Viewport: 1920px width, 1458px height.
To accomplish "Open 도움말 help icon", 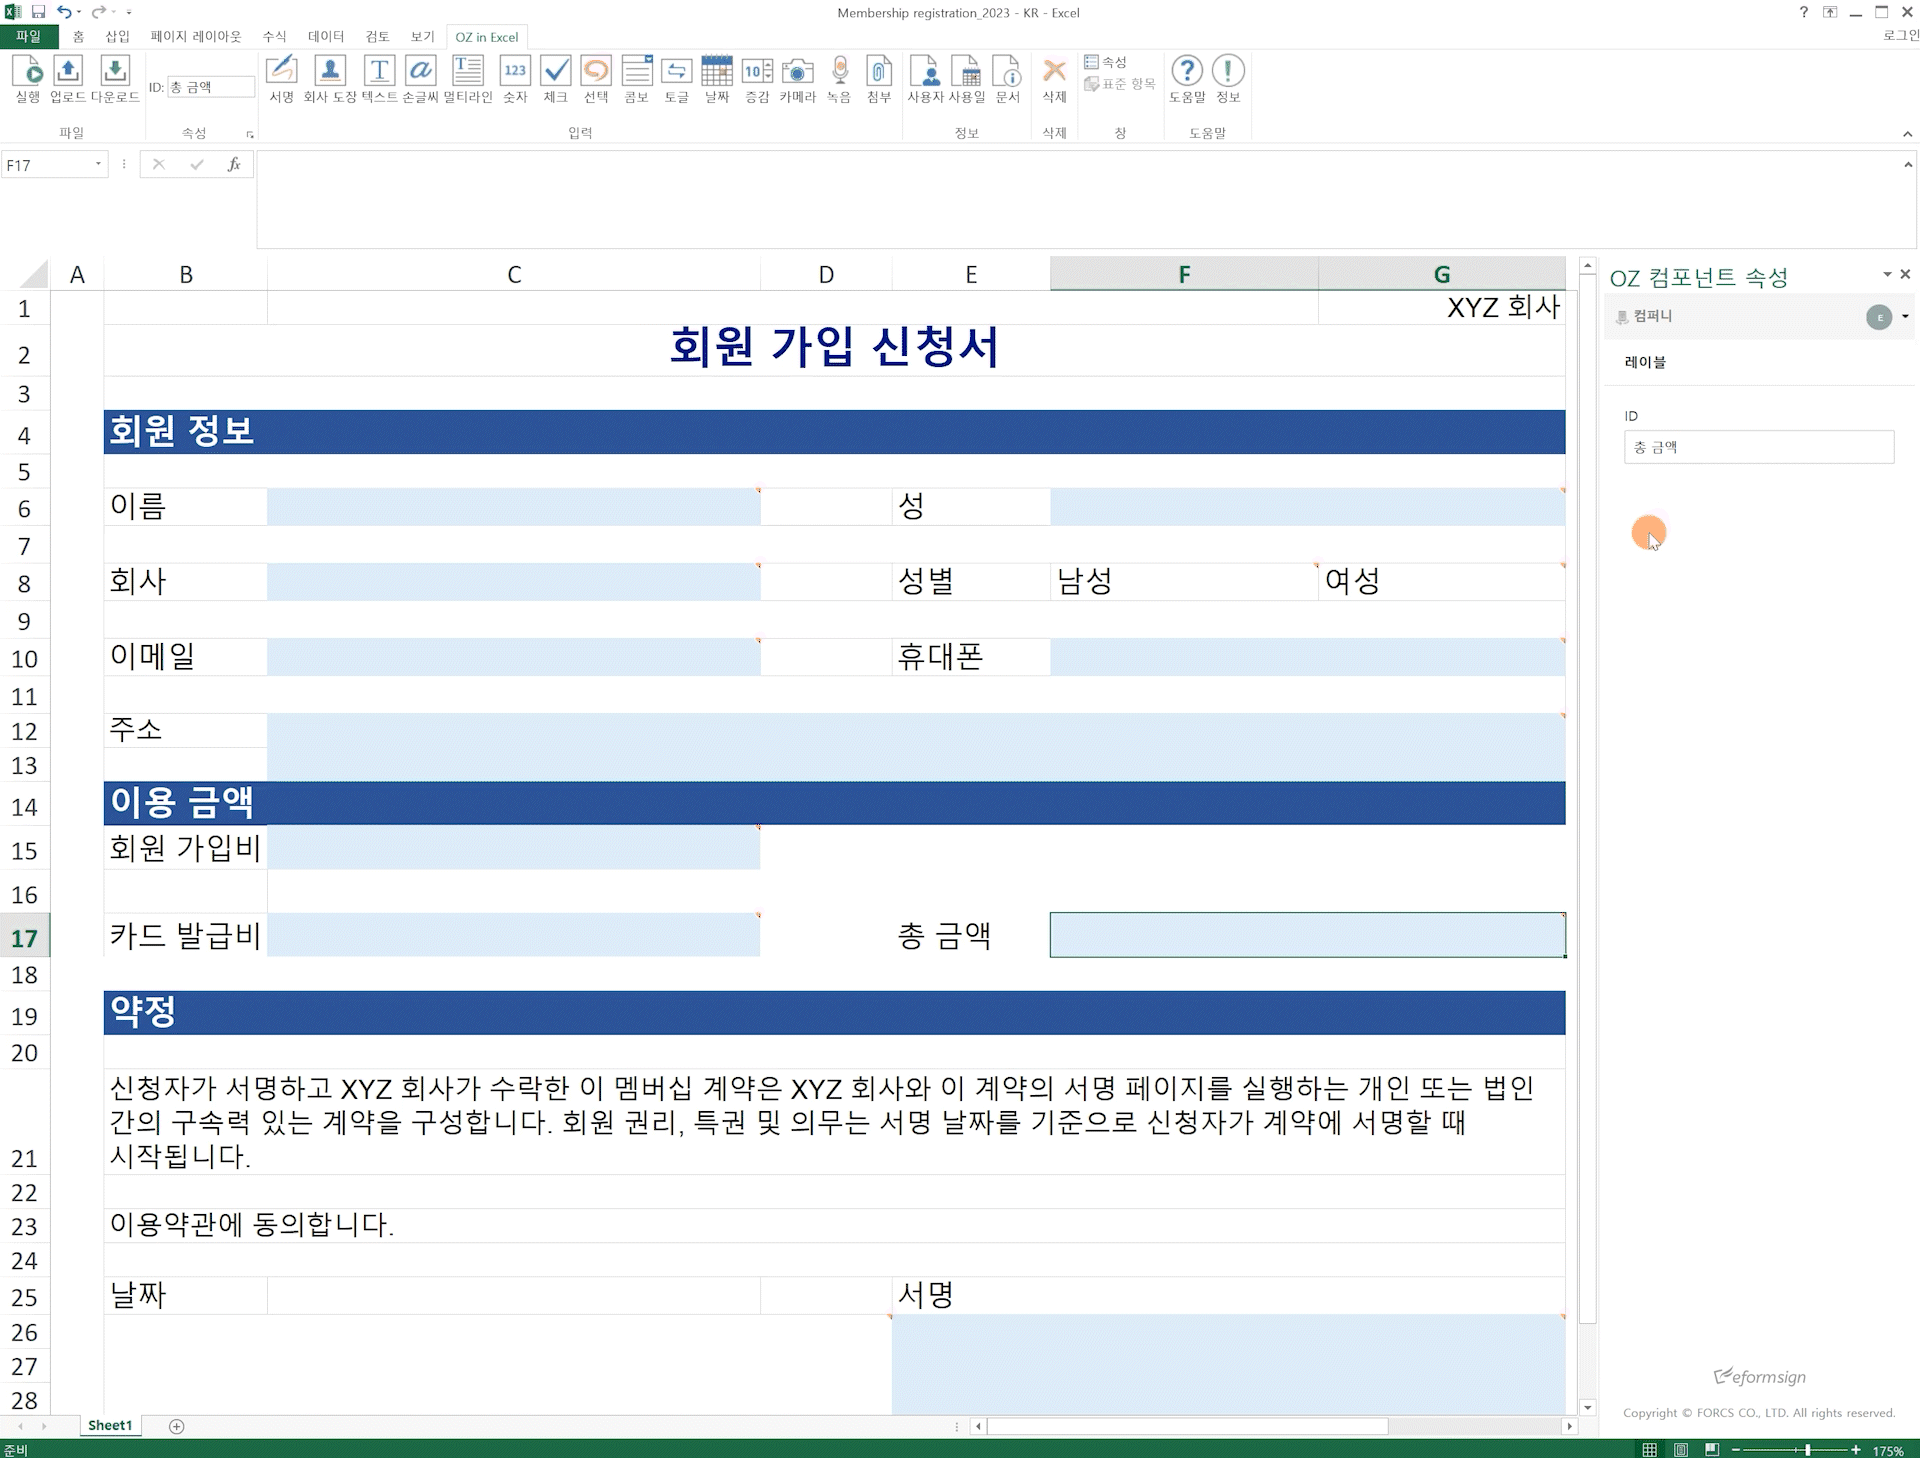I will click(x=1187, y=79).
